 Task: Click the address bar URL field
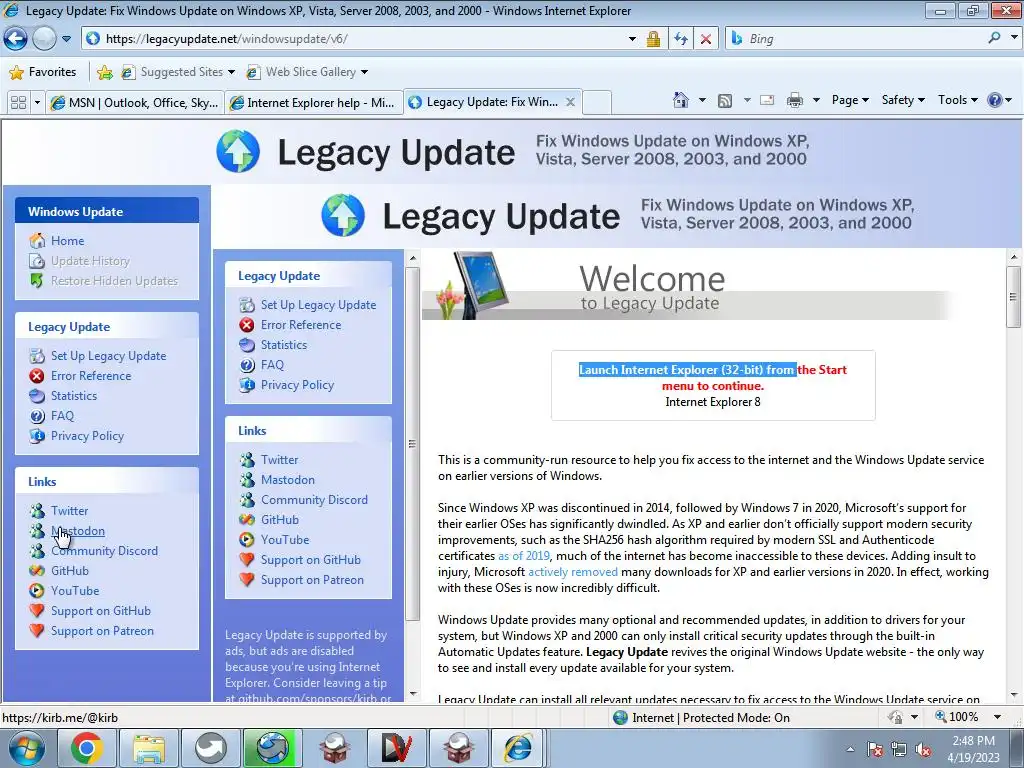coord(355,39)
